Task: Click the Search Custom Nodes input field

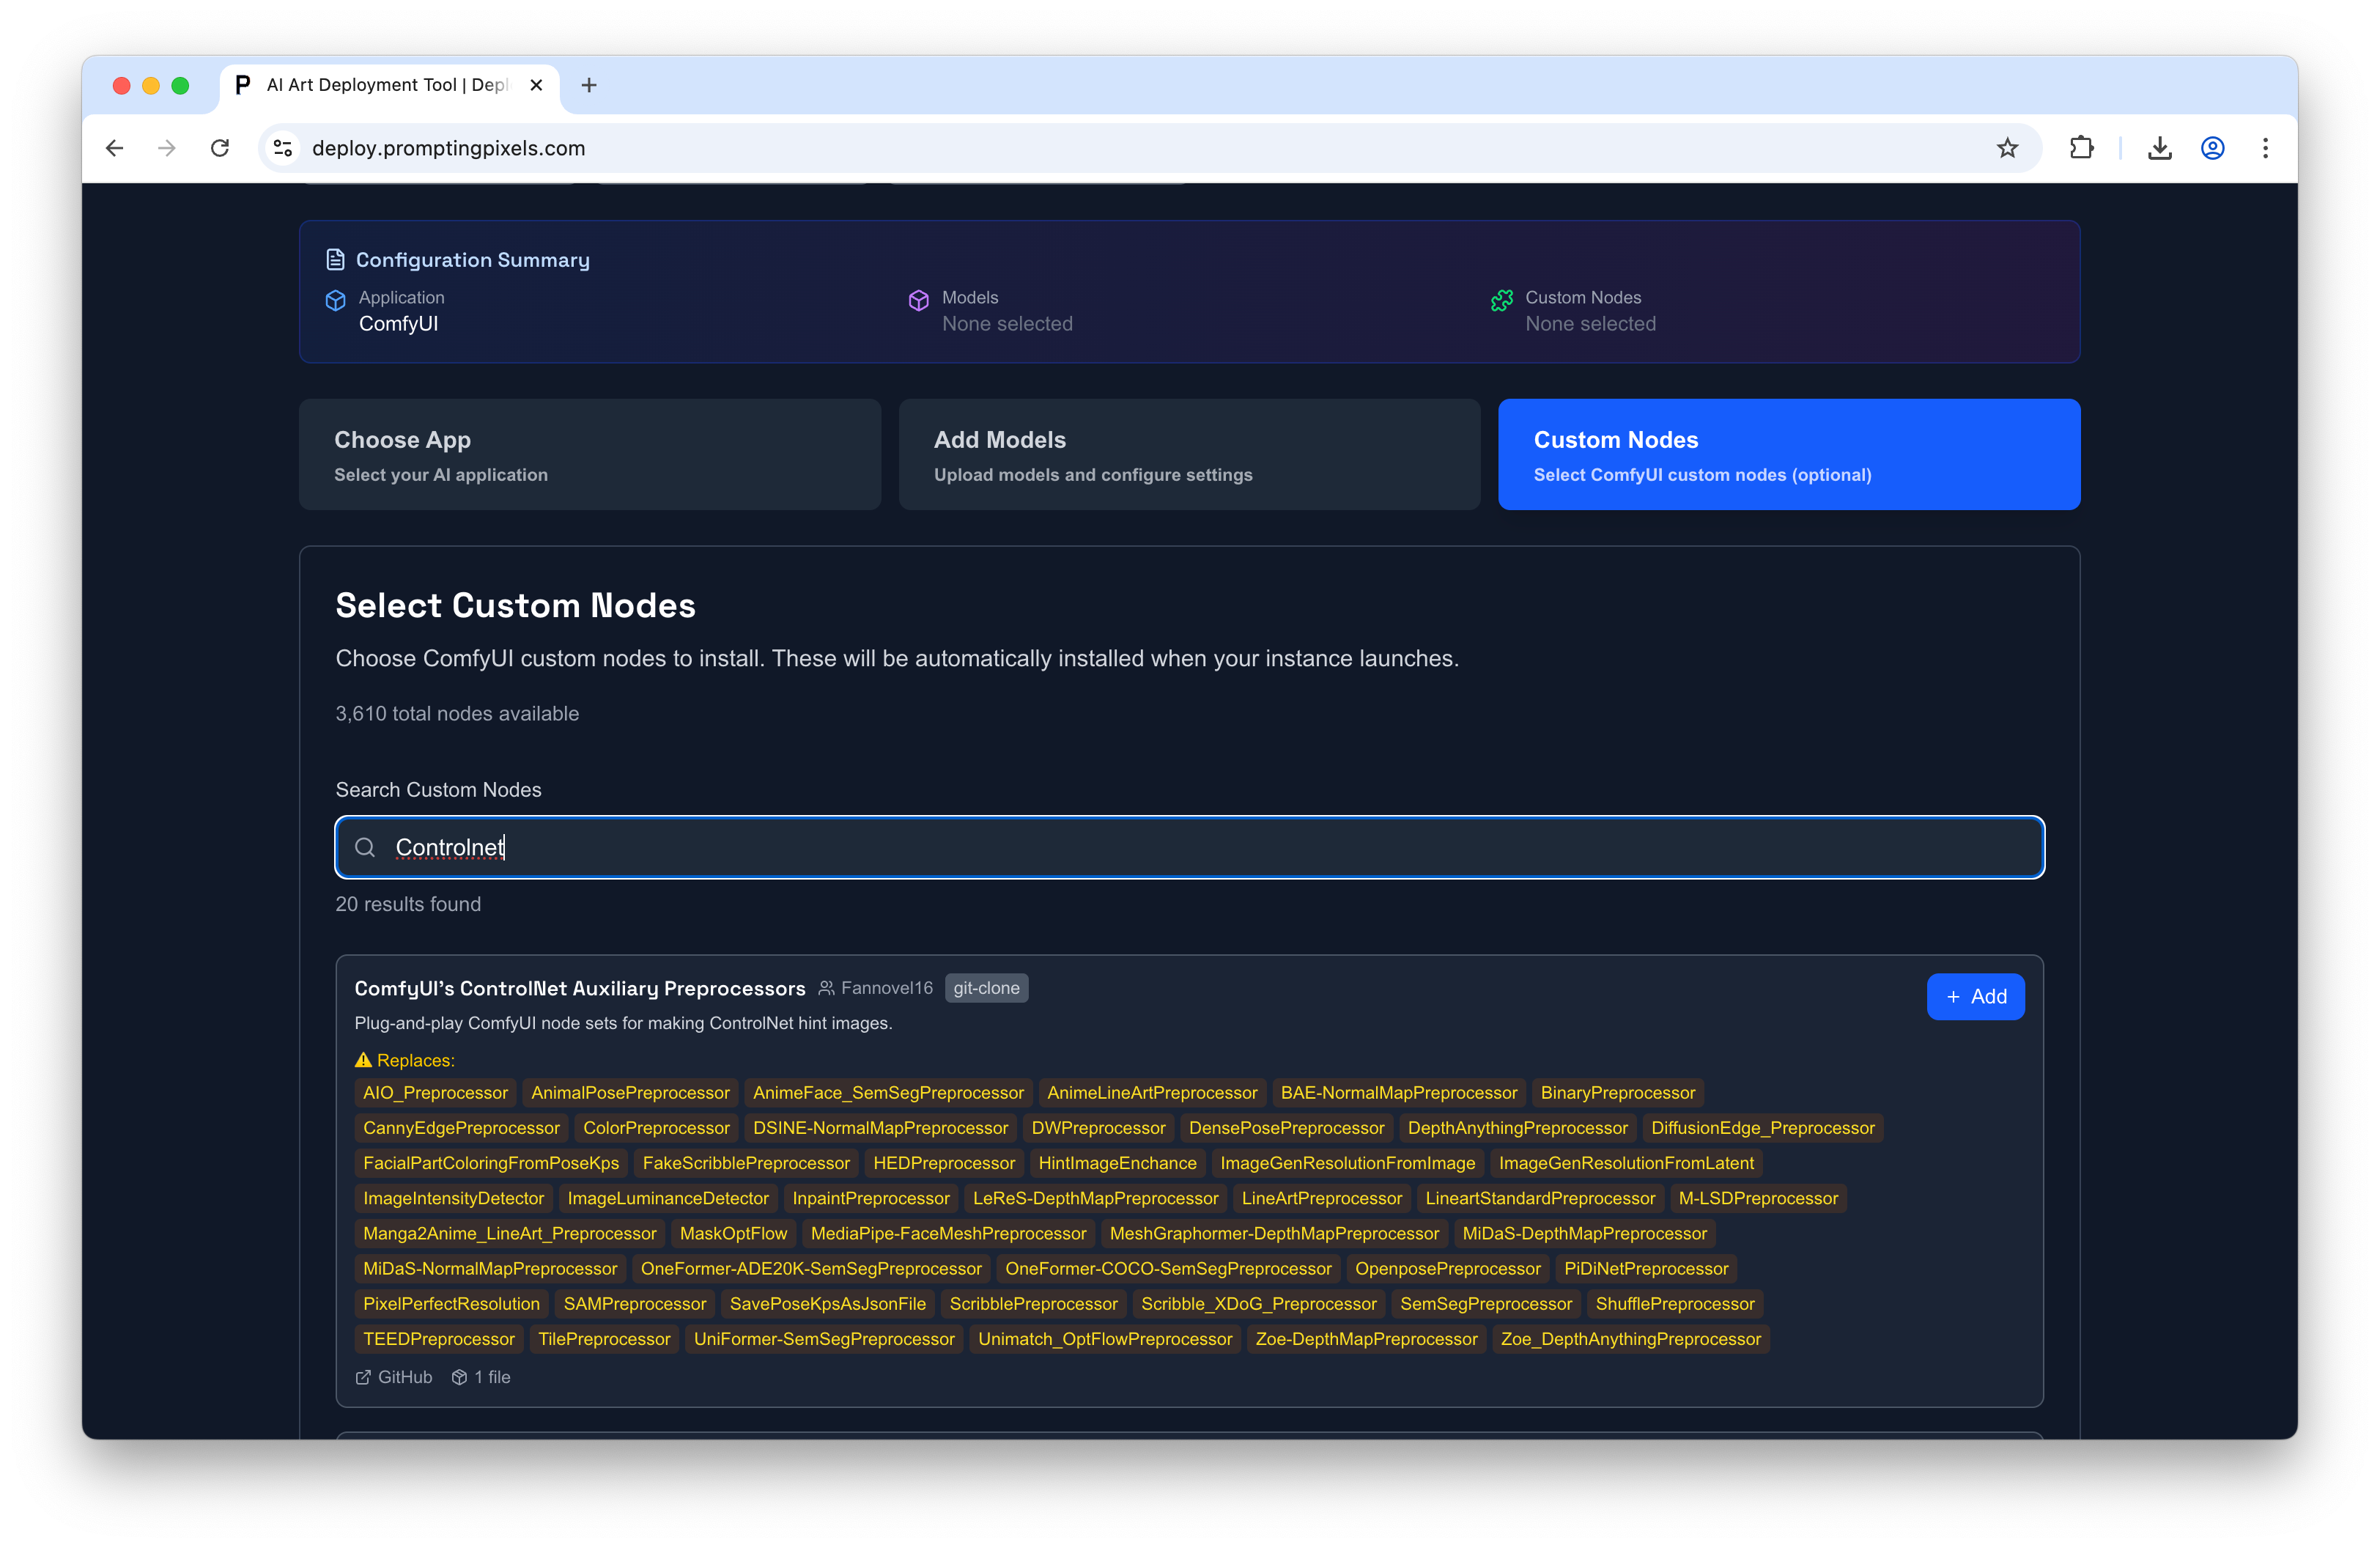Action: 1189,847
